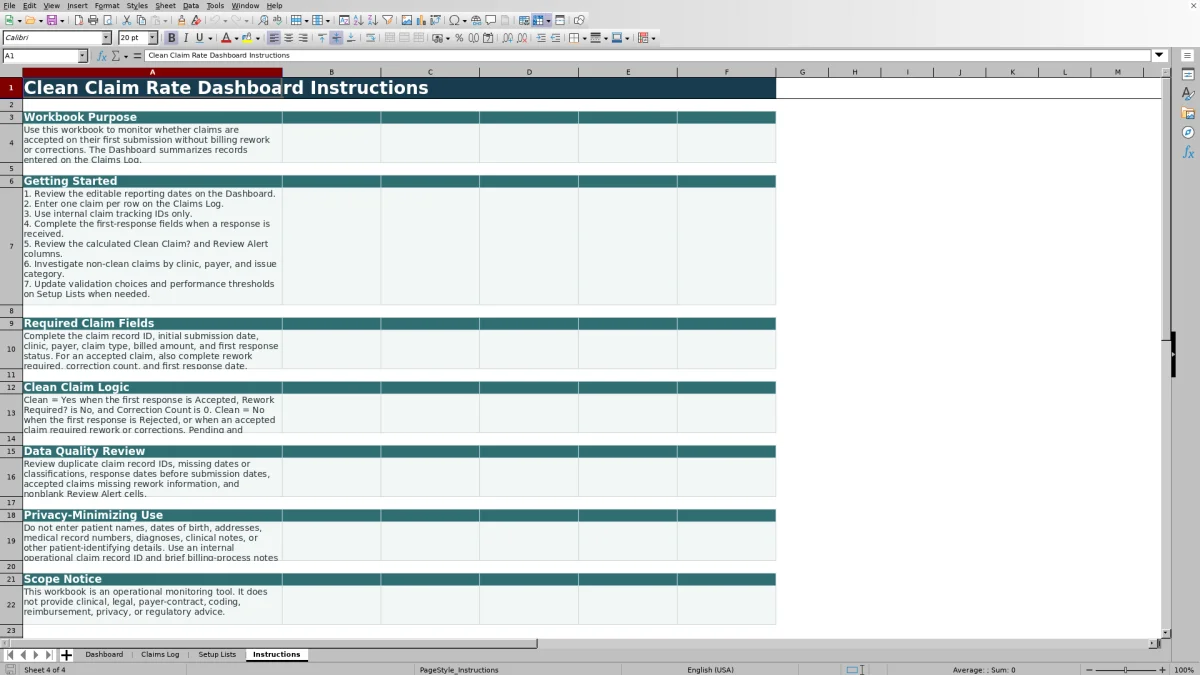The width and height of the screenshot is (1200, 675).
Task: Open the Font Size dropdown
Action: pos(153,38)
